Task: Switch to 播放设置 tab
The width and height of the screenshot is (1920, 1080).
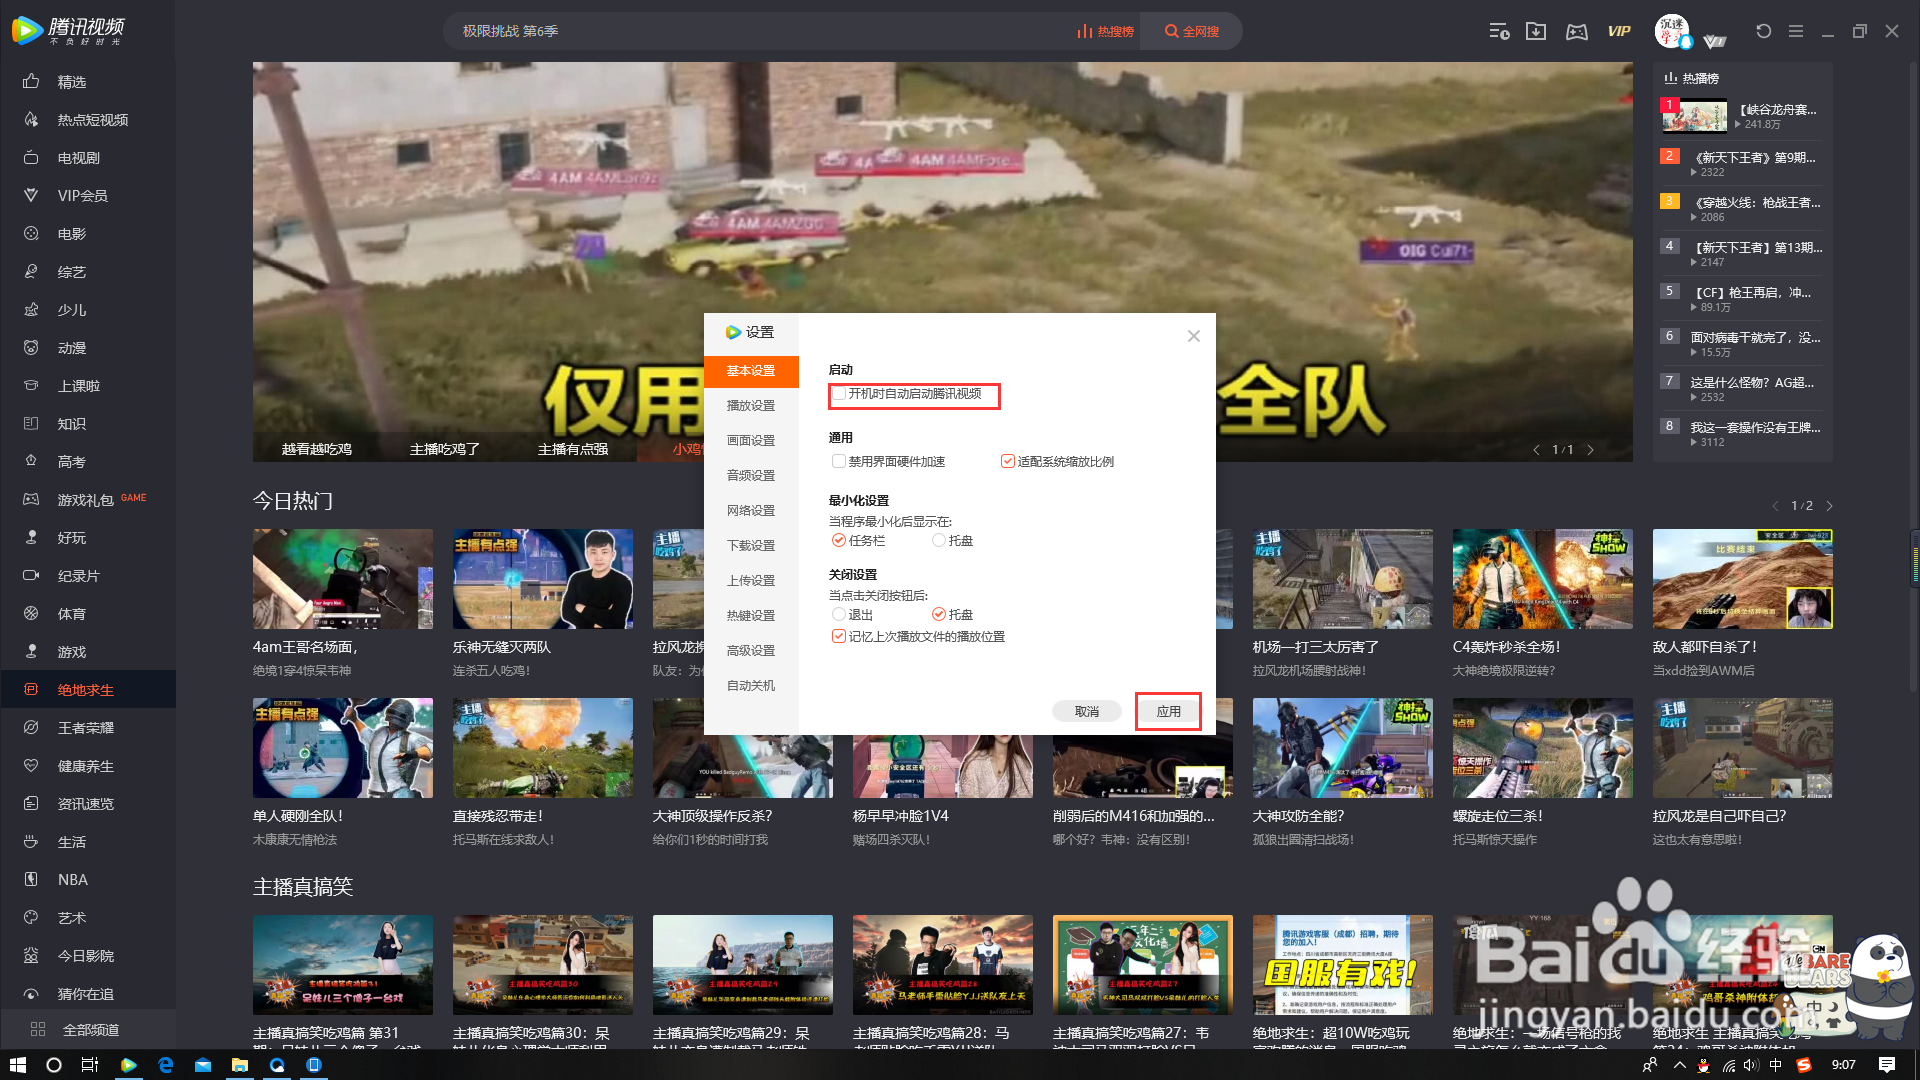Action: [751, 406]
